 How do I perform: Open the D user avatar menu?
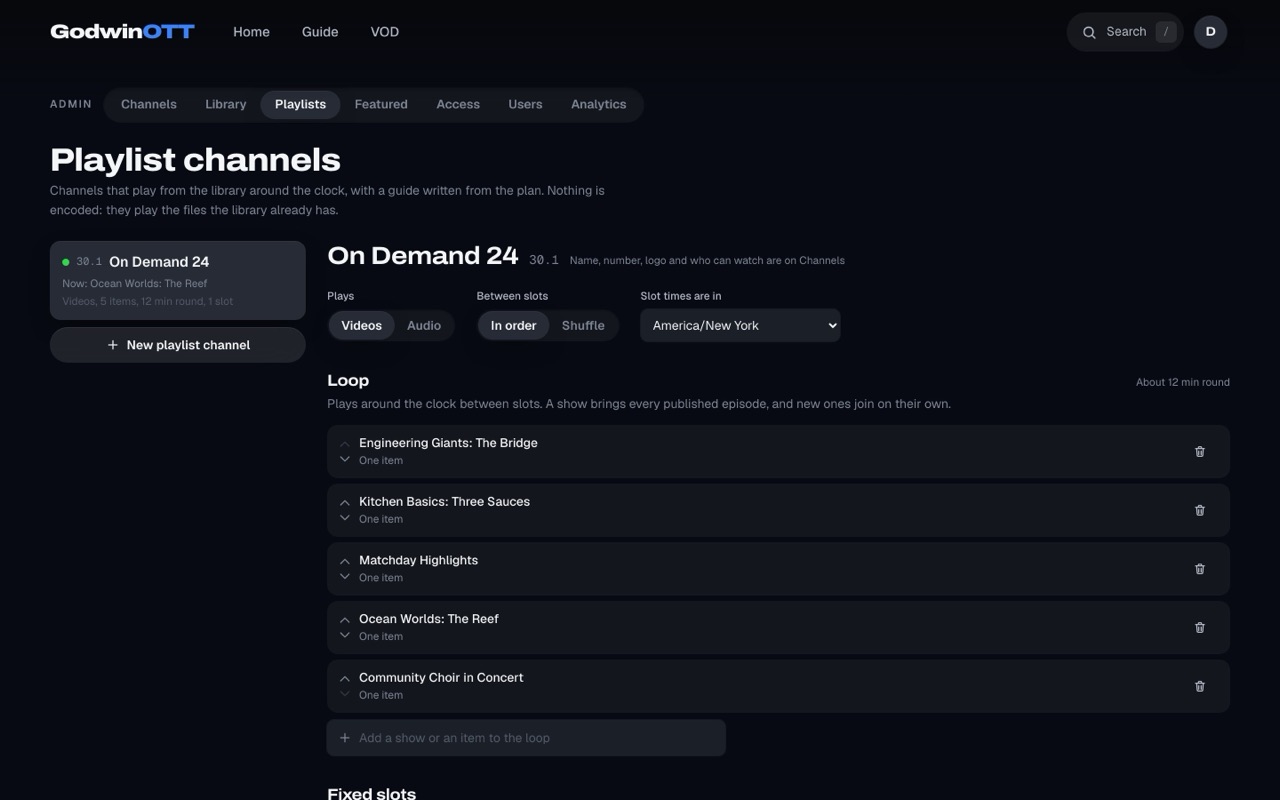pyautogui.click(x=1210, y=32)
